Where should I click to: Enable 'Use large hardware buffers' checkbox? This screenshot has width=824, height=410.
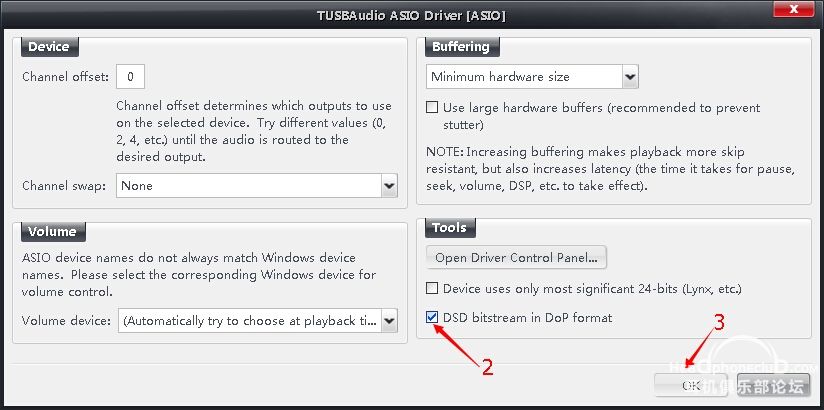pyautogui.click(x=432, y=108)
